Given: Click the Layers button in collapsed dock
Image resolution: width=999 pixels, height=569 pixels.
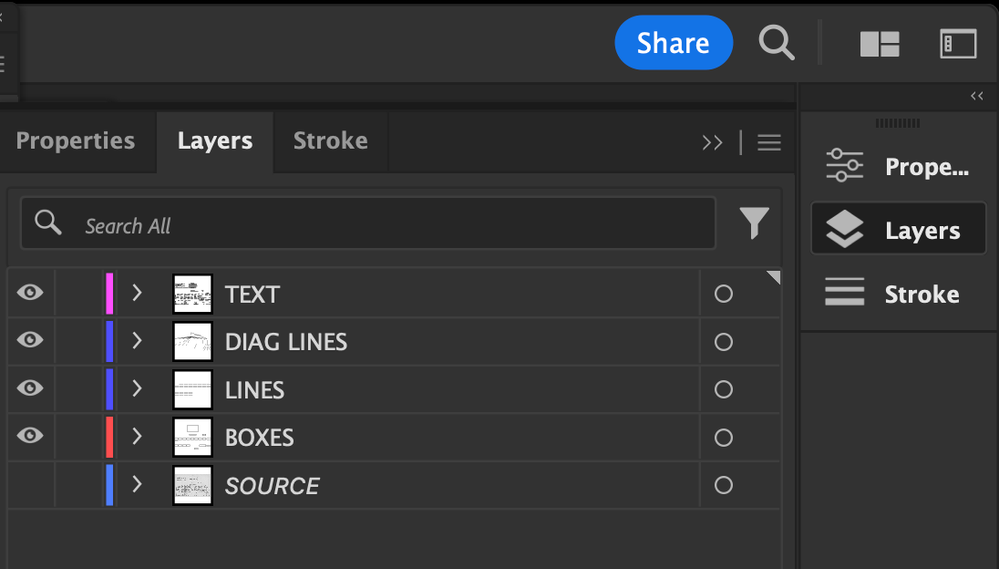Looking at the screenshot, I should pos(897,230).
